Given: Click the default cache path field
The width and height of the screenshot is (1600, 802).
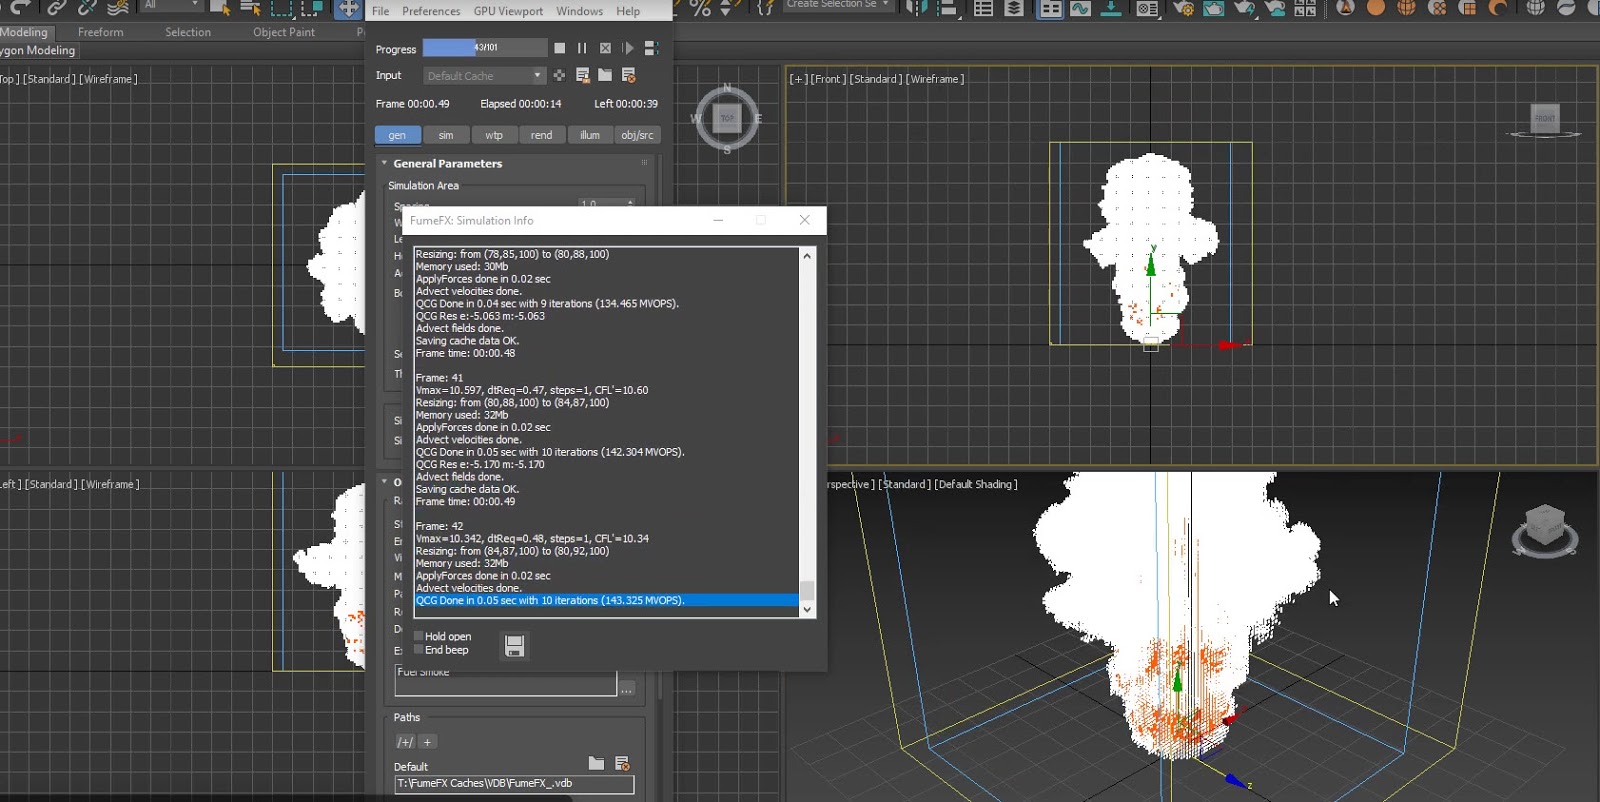Looking at the screenshot, I should [x=514, y=784].
